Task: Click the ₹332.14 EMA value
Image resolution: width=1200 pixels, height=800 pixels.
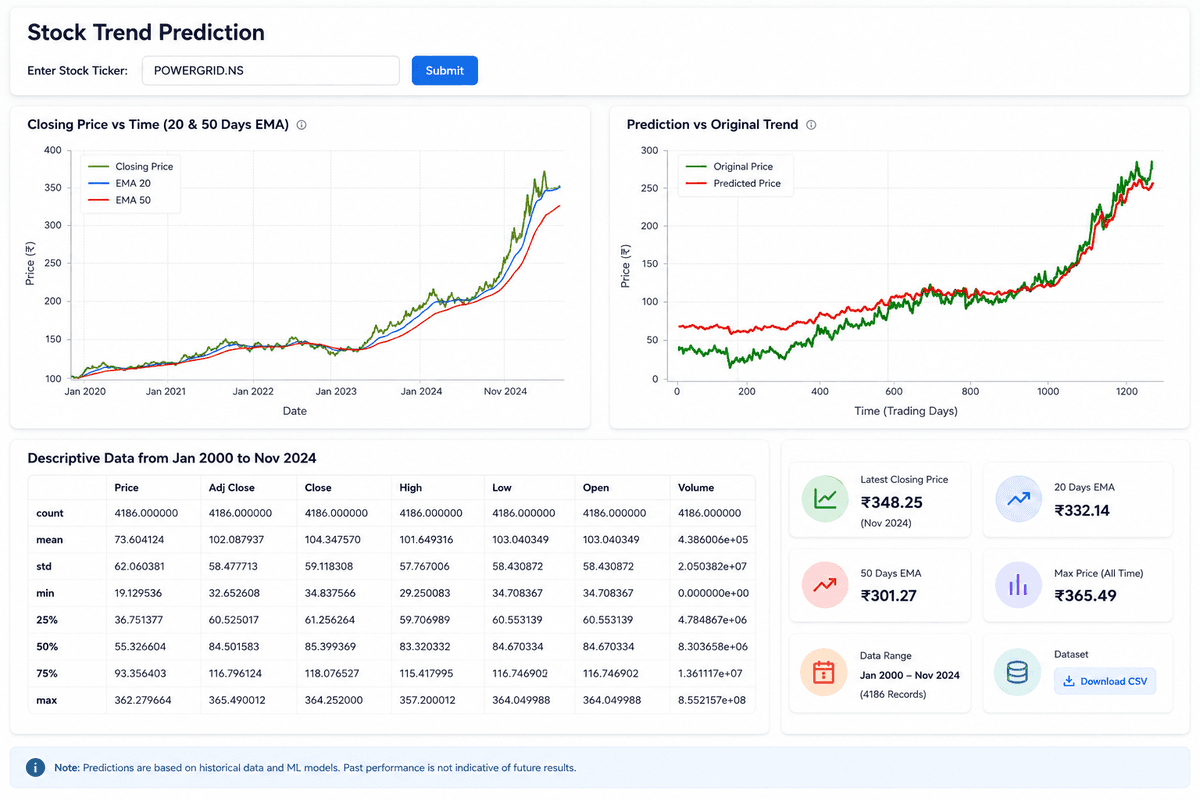Action: (x=1084, y=510)
